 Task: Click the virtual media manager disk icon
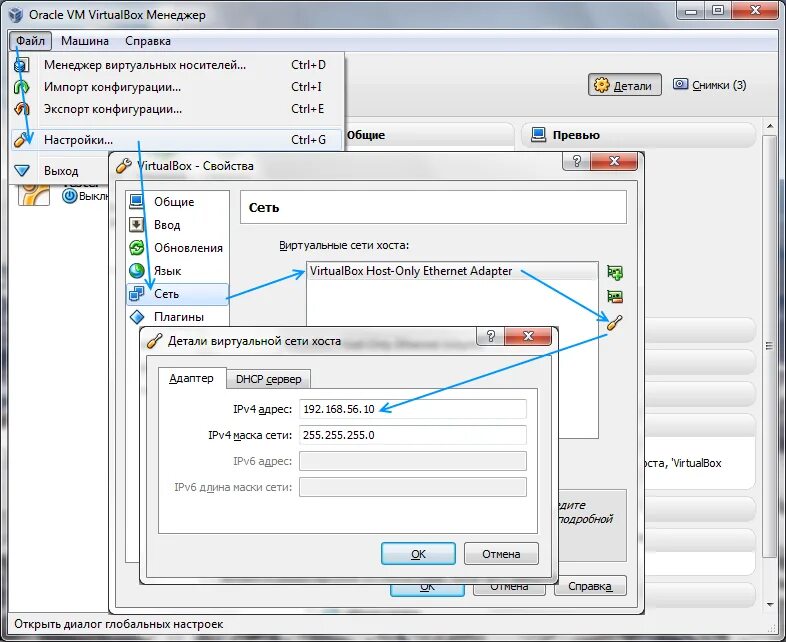point(22,65)
